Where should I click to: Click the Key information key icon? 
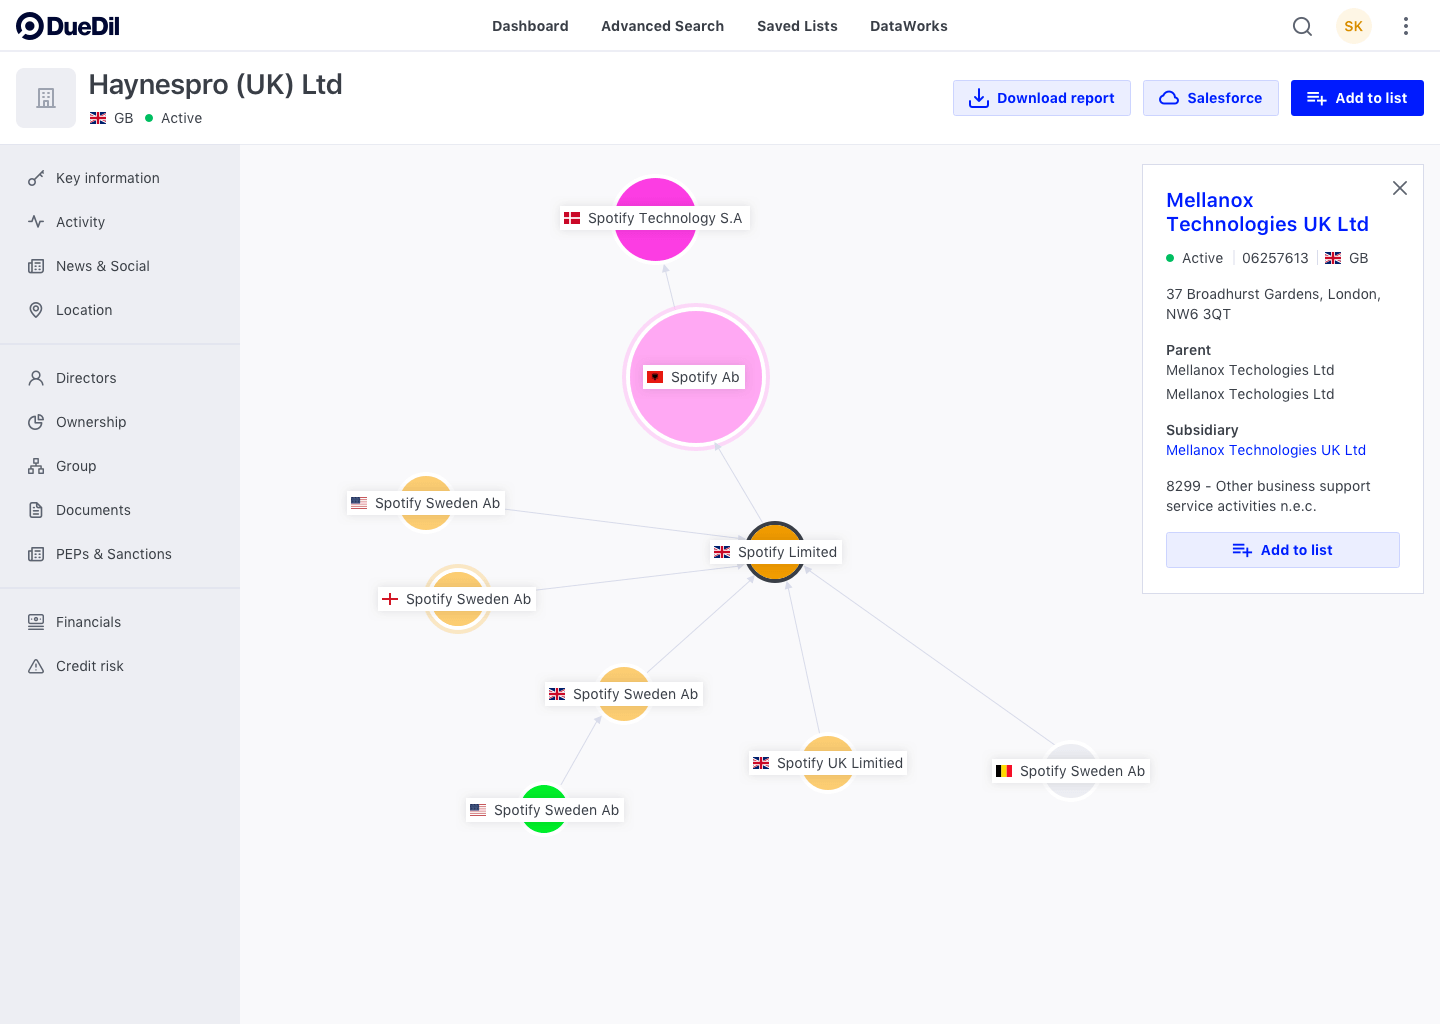tap(36, 178)
